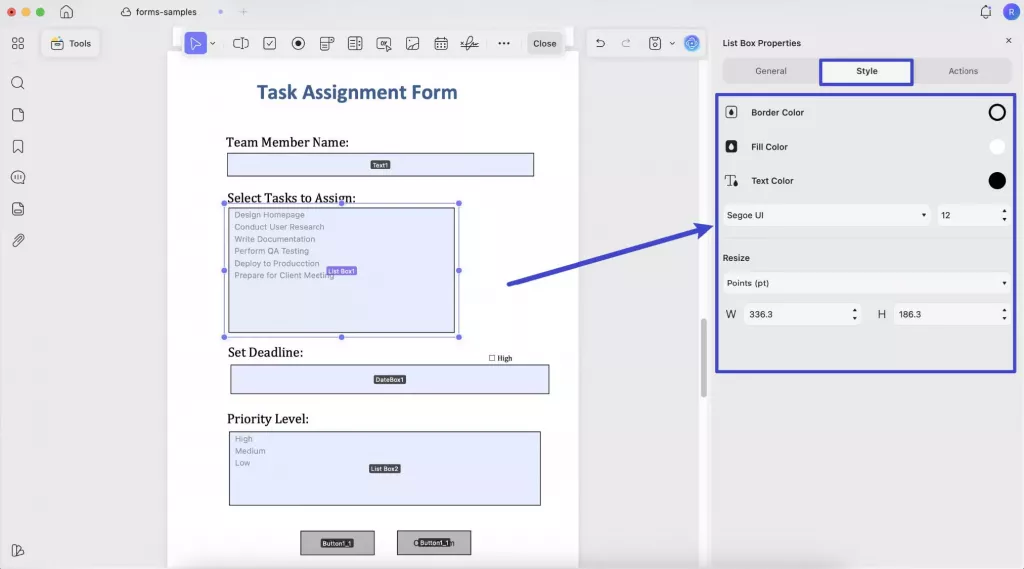Close the List Box Properties panel

click(x=1008, y=41)
